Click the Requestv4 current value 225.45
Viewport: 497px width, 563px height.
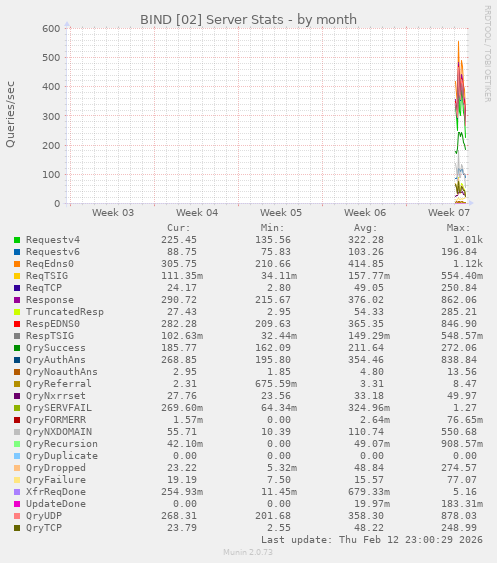pyautogui.click(x=179, y=240)
